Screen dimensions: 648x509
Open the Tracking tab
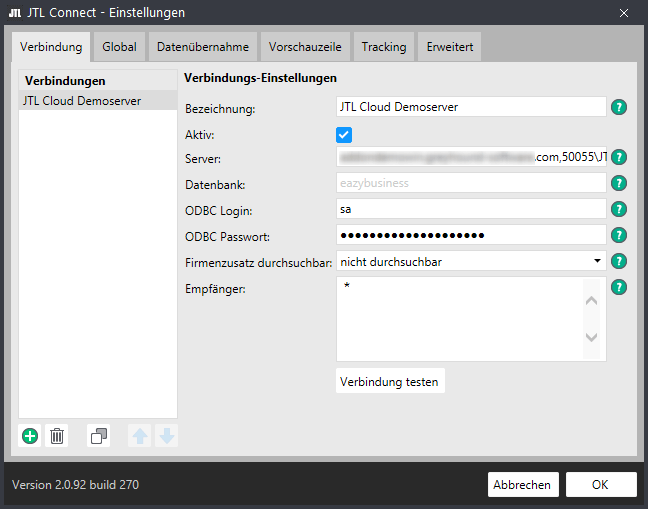point(384,47)
